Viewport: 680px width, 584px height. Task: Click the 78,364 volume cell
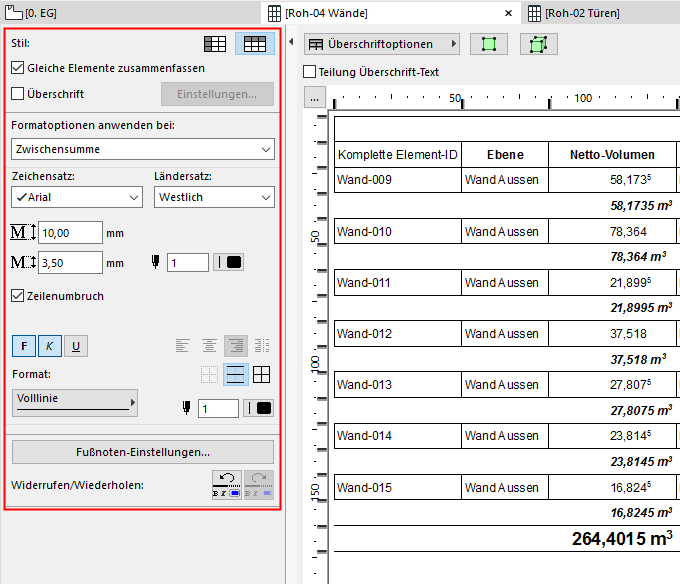612,232
